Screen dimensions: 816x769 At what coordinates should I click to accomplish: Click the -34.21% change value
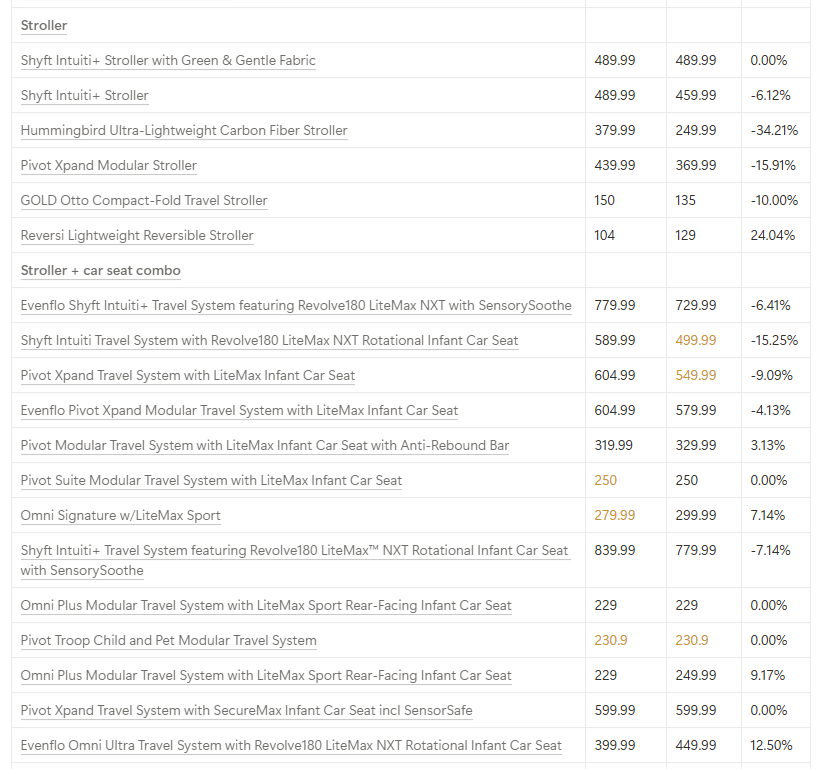pos(774,130)
